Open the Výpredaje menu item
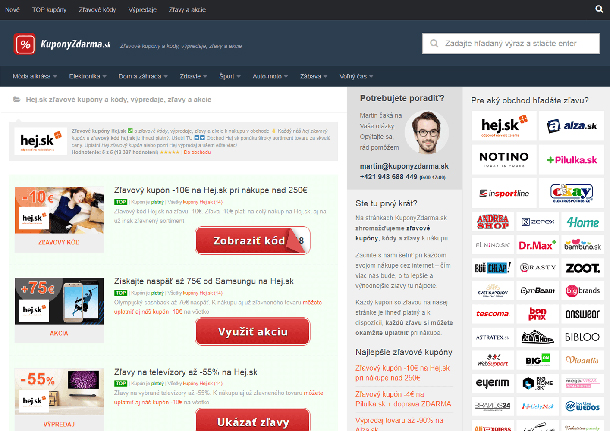610x431 pixels. pos(142,10)
